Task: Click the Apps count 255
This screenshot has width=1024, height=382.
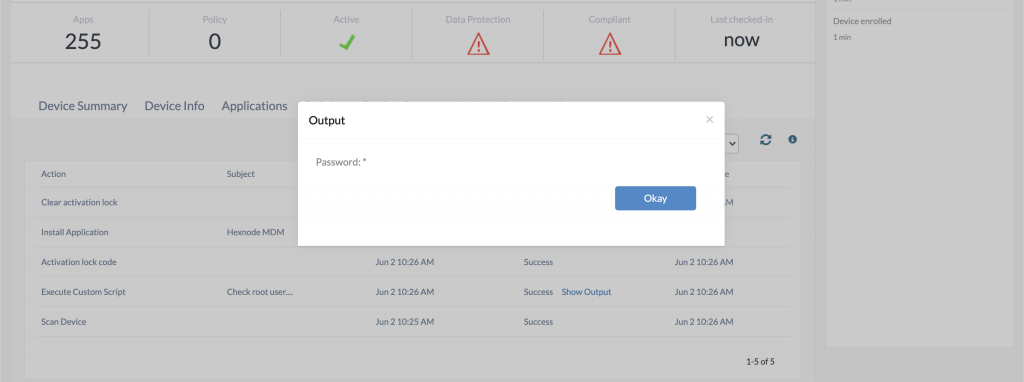Action: point(83,42)
